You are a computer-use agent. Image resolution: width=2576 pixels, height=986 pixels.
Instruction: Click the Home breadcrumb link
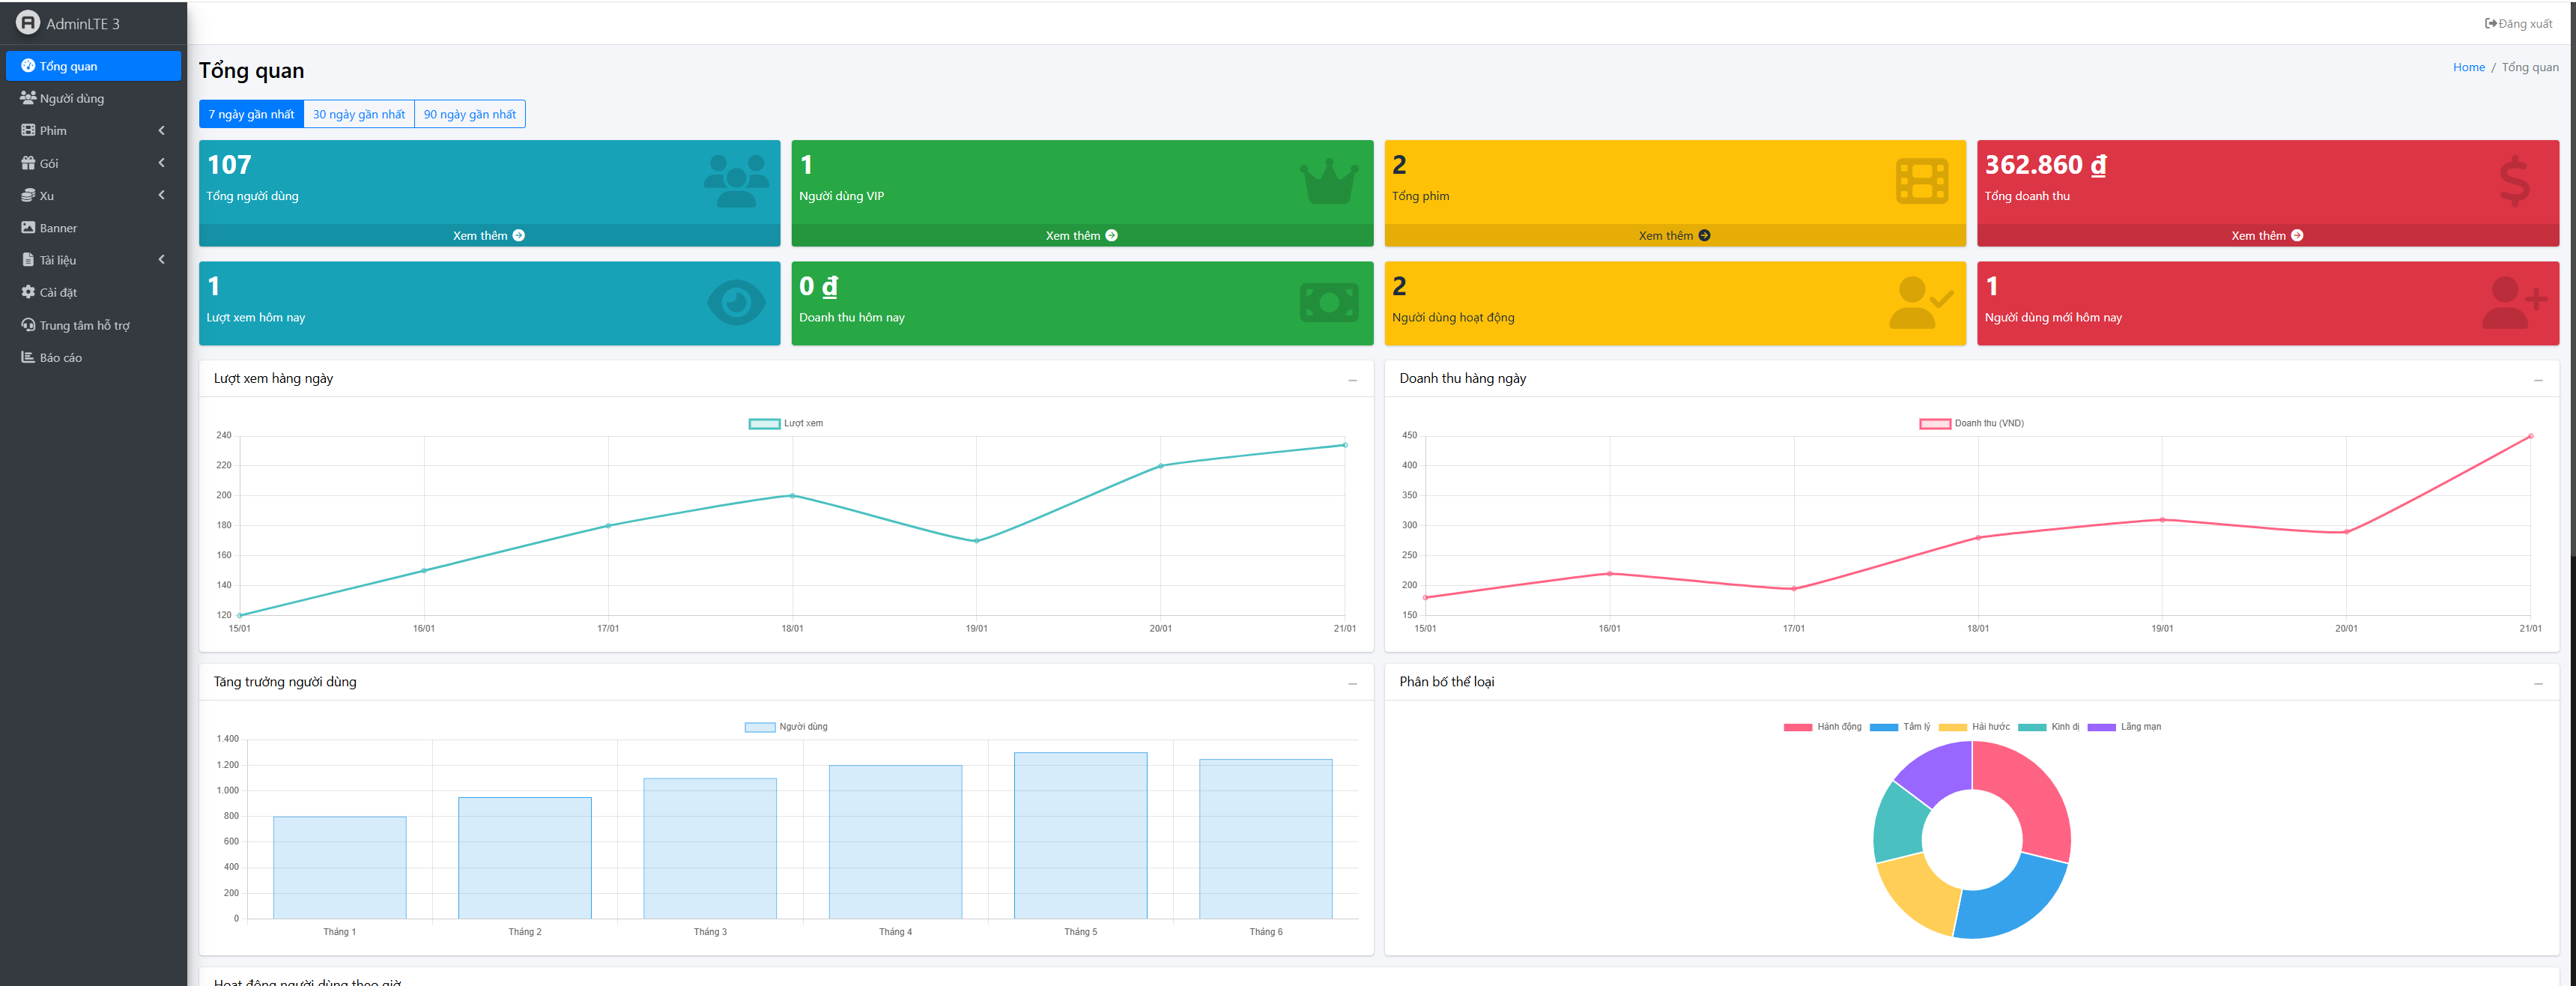click(x=2468, y=67)
